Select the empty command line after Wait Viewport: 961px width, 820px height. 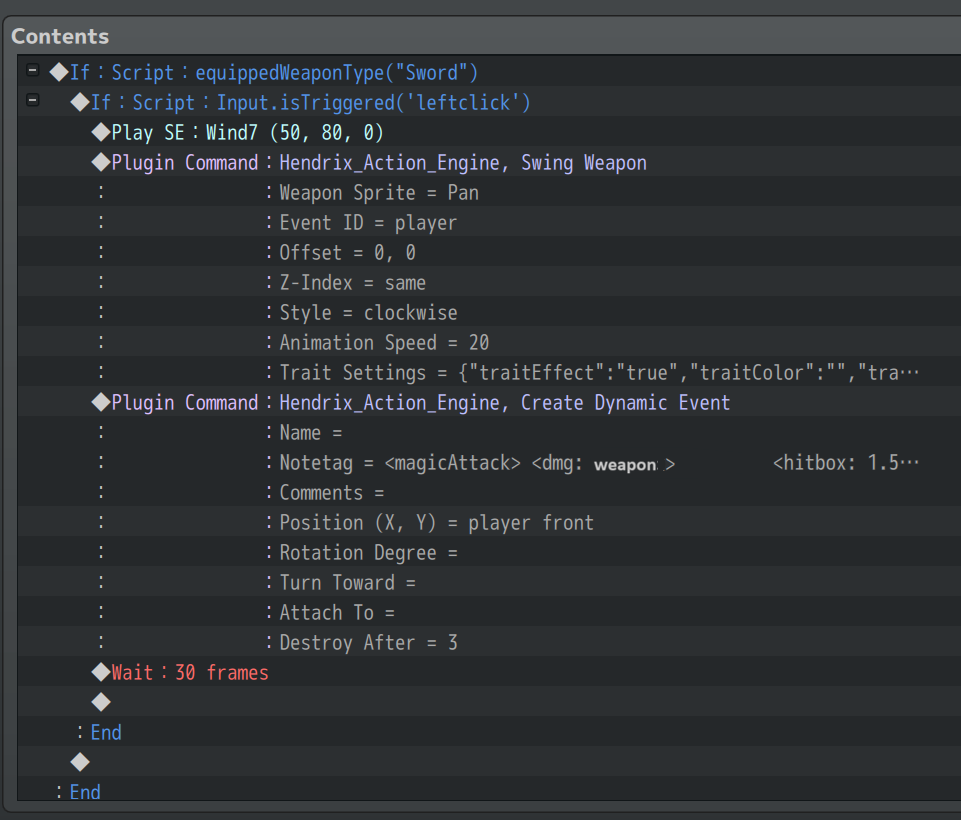489,702
